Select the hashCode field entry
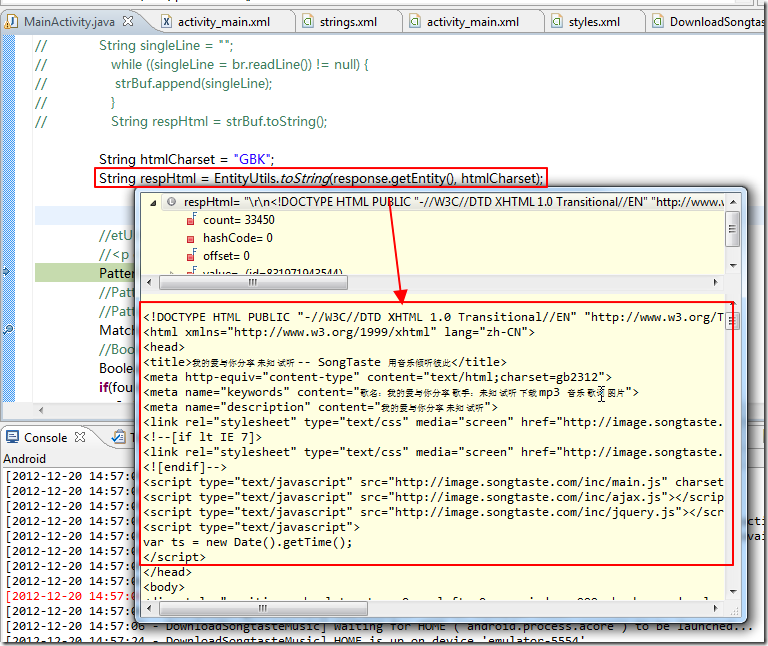This screenshot has height=646, width=768. pos(237,238)
